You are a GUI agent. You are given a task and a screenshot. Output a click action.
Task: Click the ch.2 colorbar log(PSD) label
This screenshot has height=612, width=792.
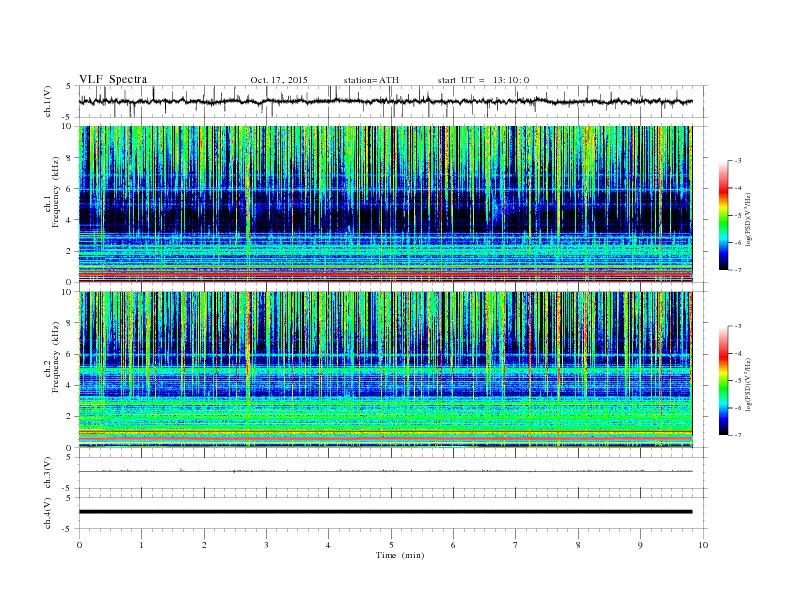click(748, 384)
